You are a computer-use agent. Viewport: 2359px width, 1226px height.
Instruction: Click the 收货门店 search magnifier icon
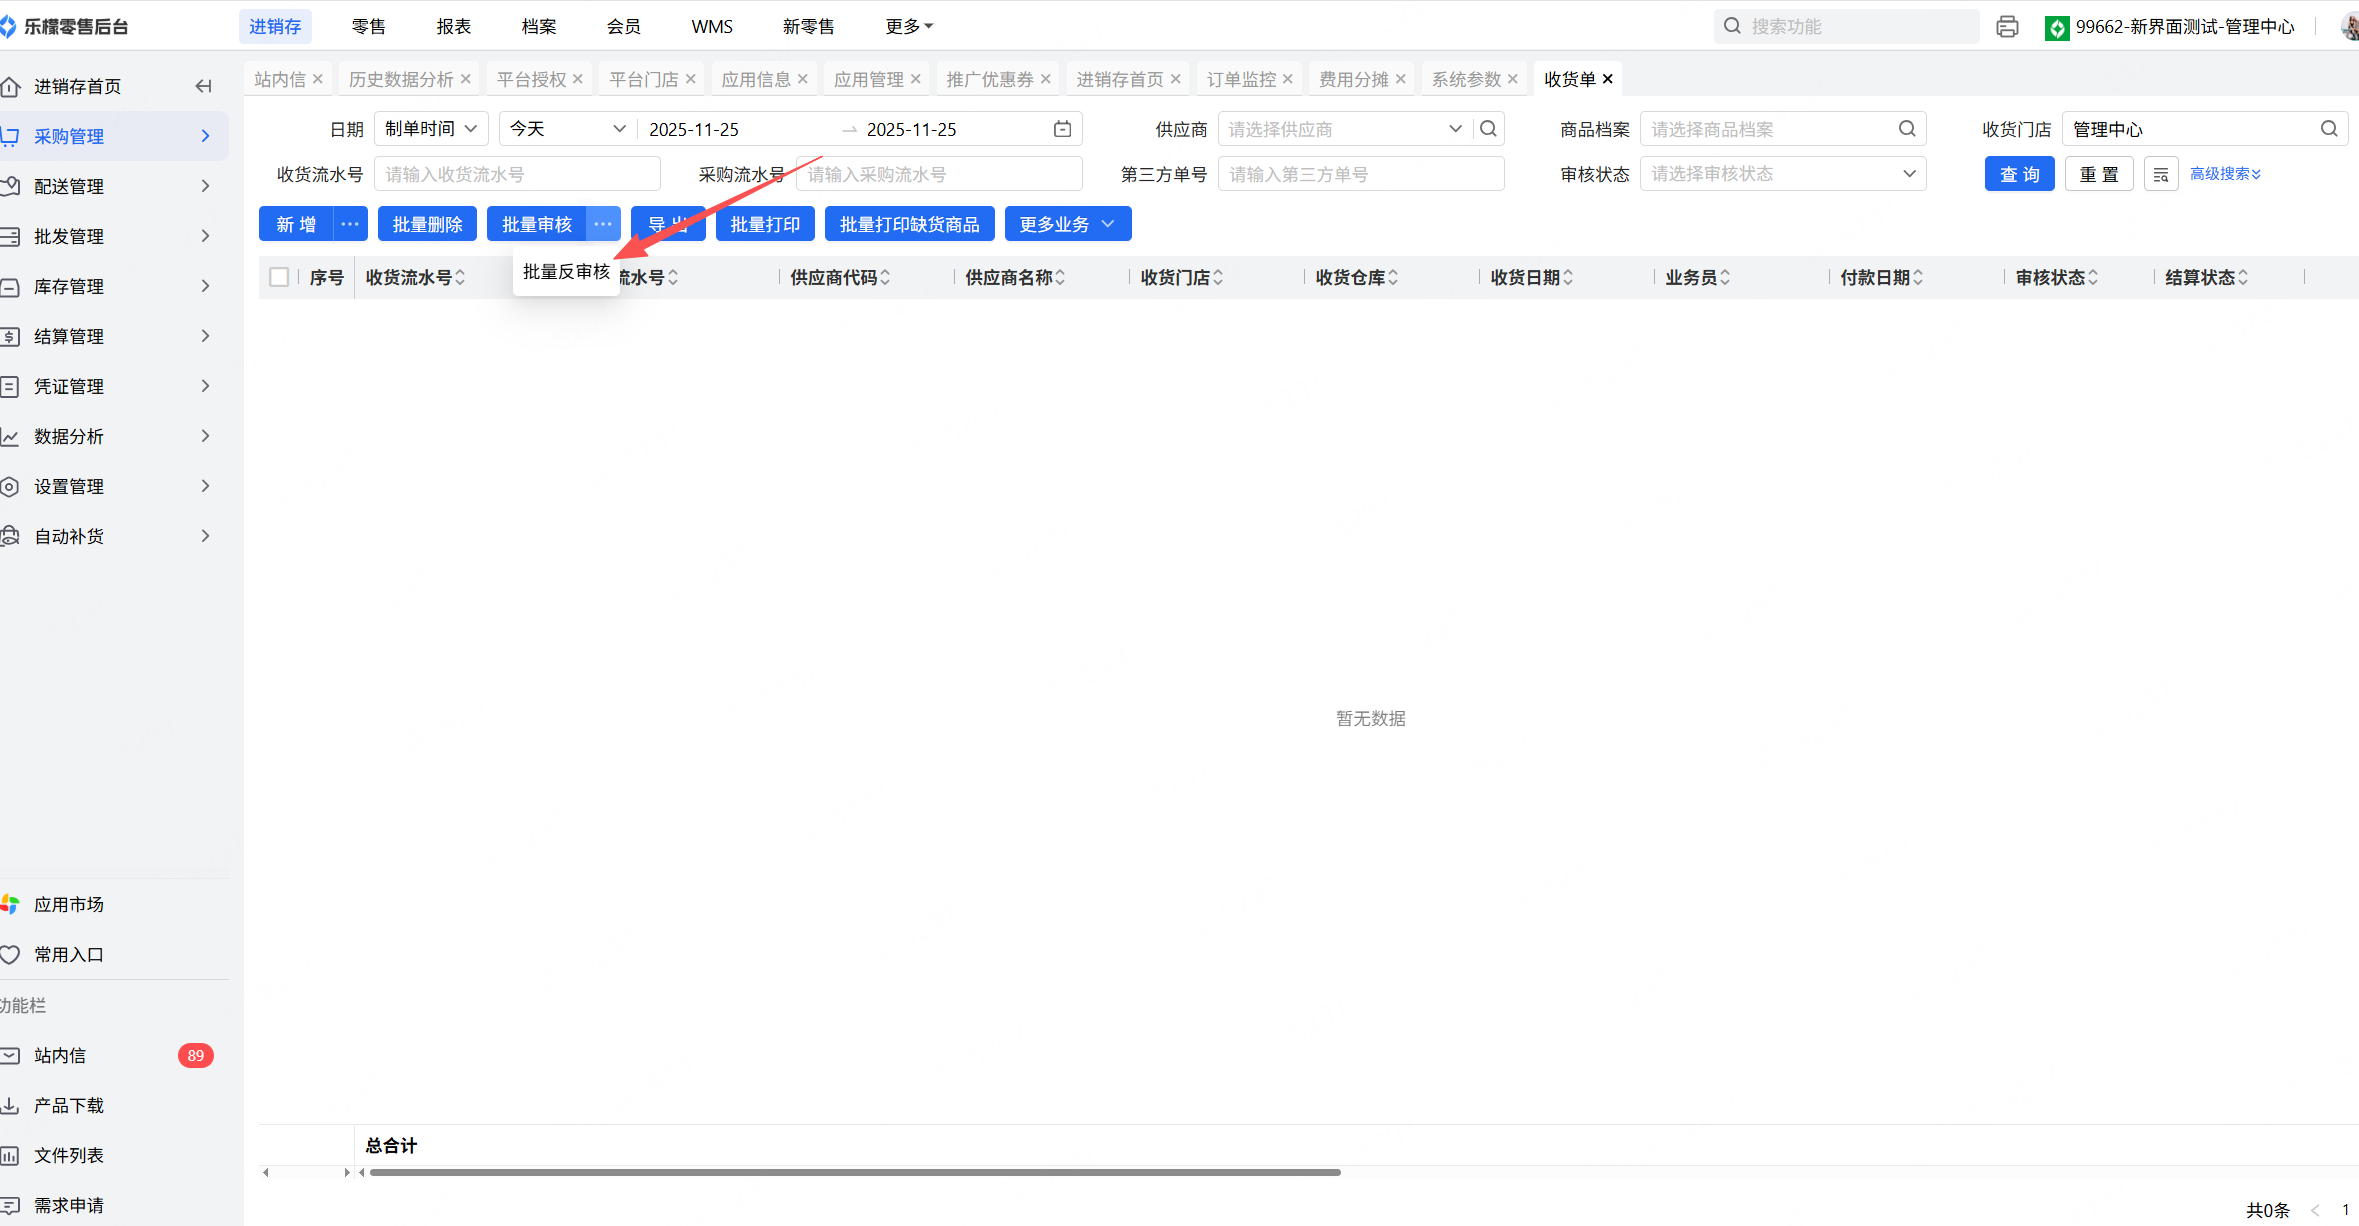click(x=2329, y=129)
